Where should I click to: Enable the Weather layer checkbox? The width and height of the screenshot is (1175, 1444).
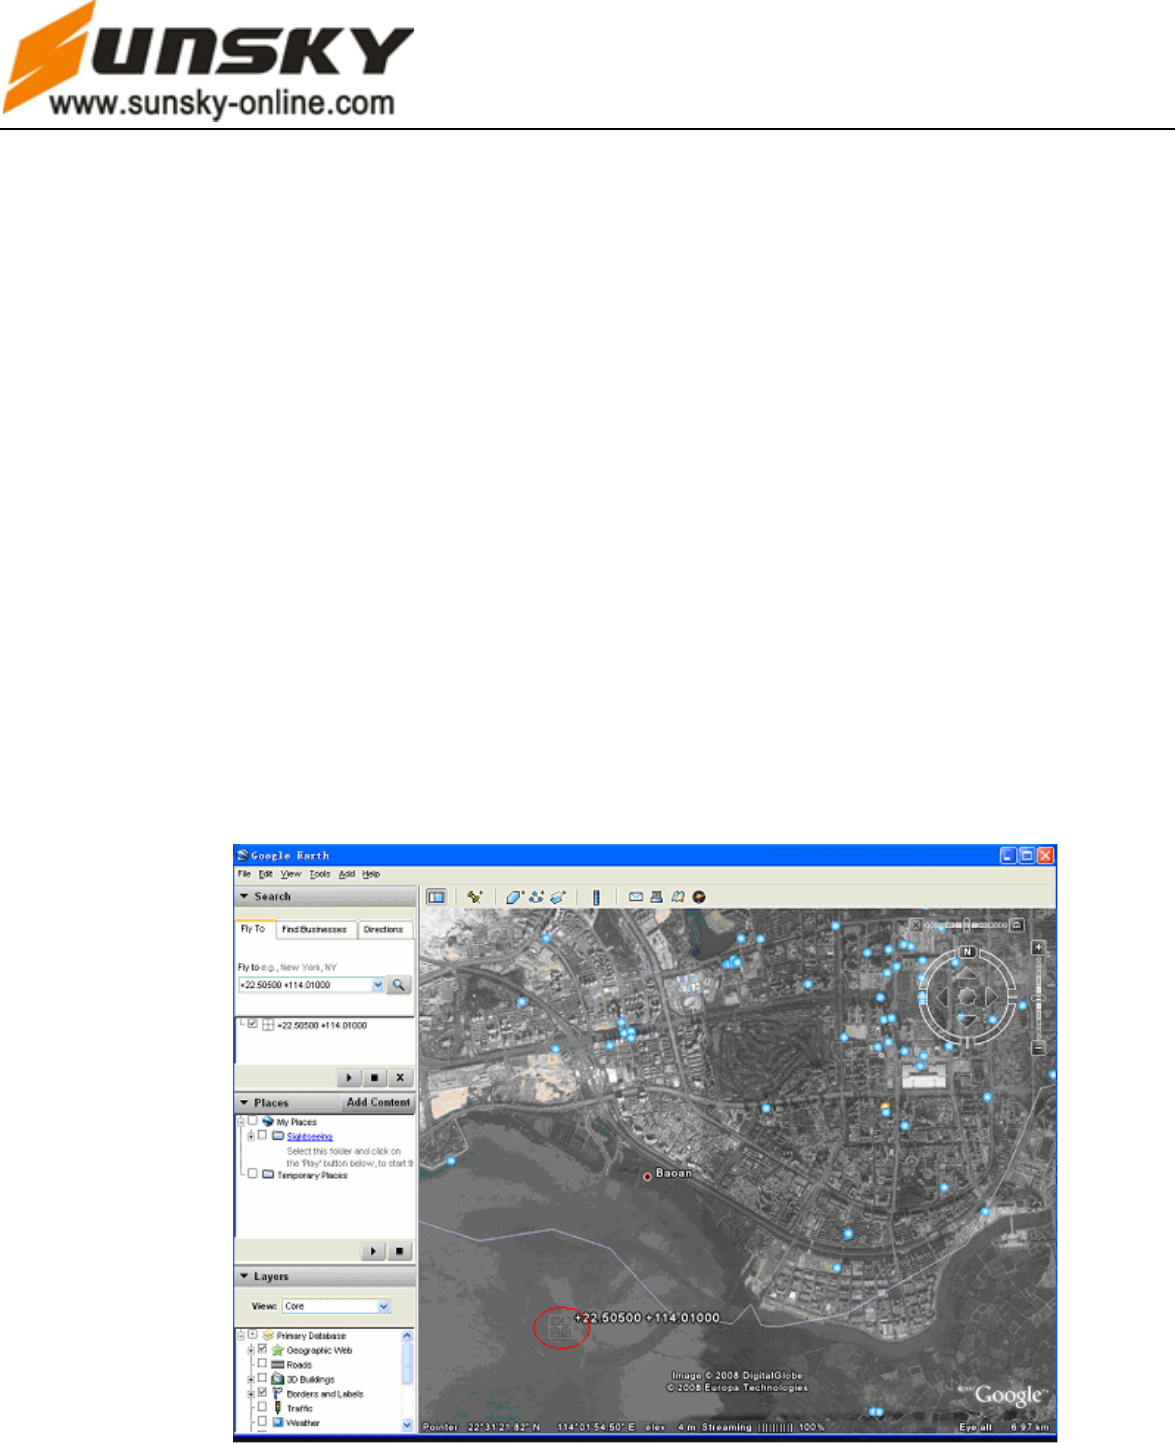[263, 1421]
